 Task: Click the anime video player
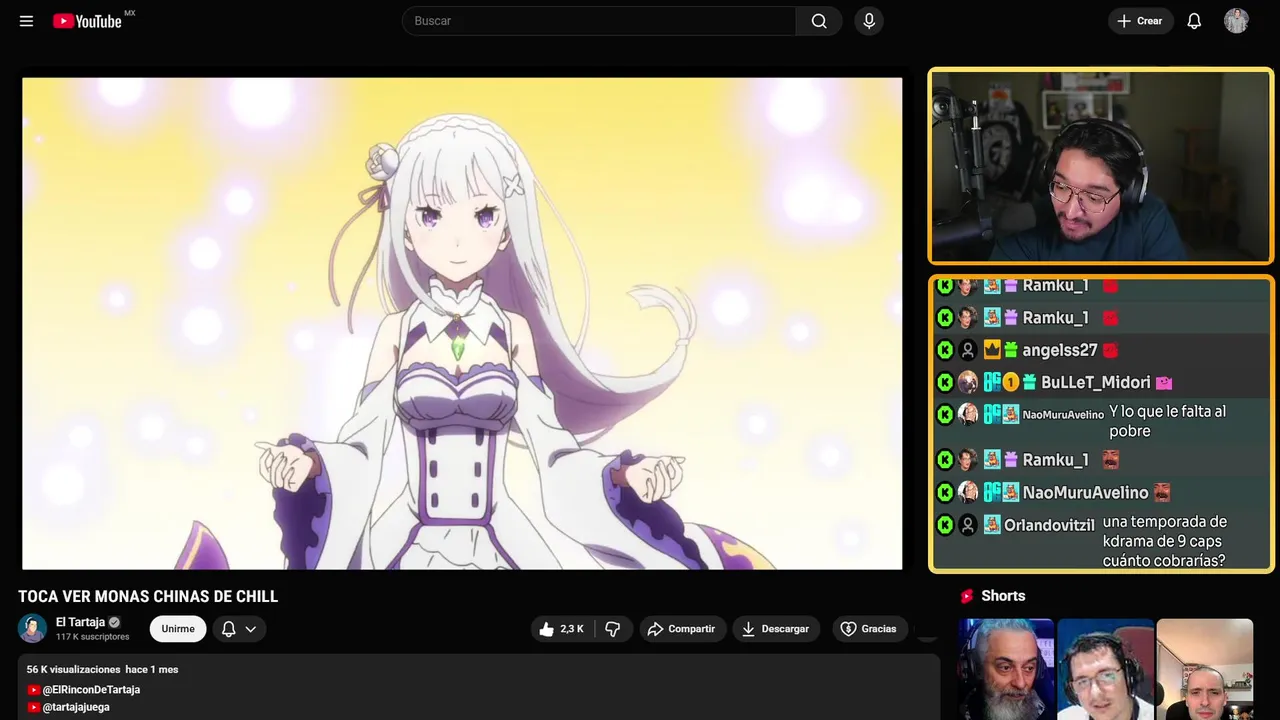pos(462,323)
